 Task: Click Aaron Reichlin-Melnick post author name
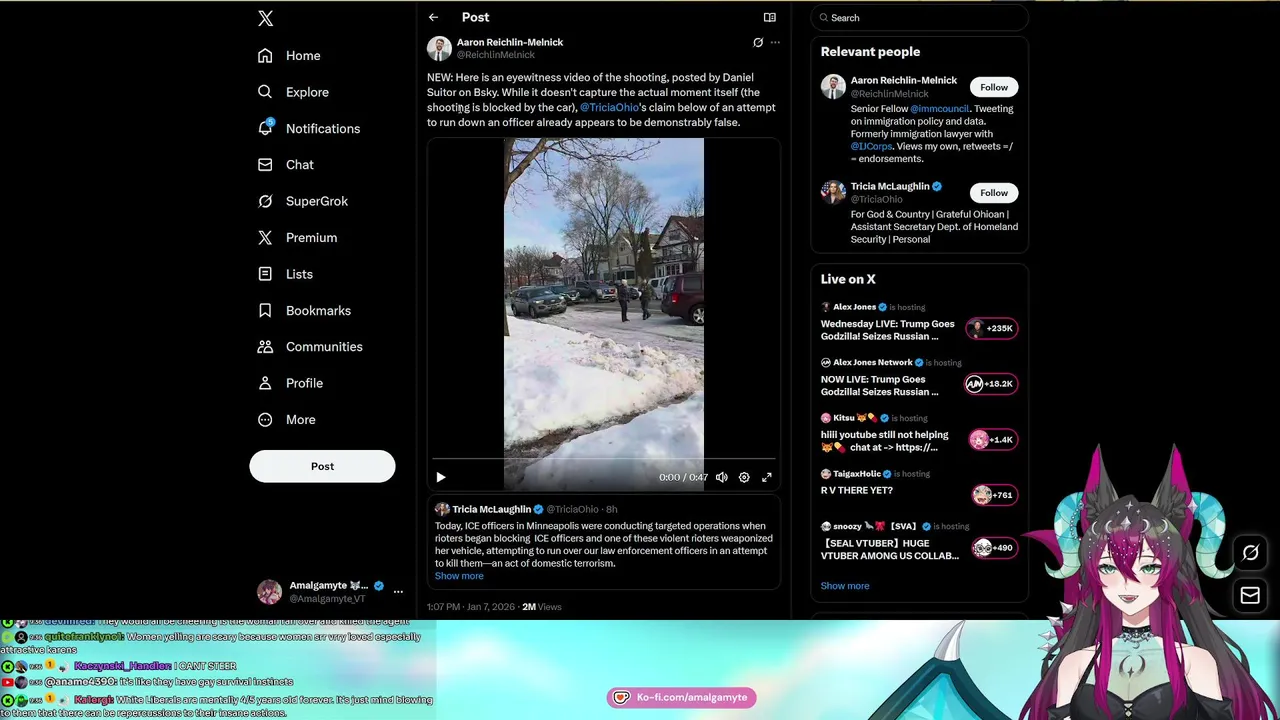pos(510,42)
